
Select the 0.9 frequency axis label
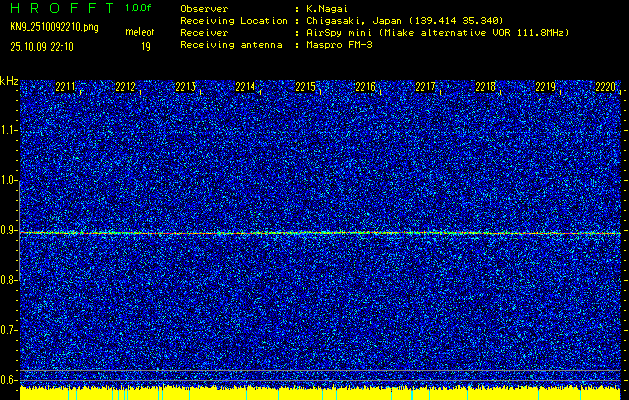click(x=9, y=230)
